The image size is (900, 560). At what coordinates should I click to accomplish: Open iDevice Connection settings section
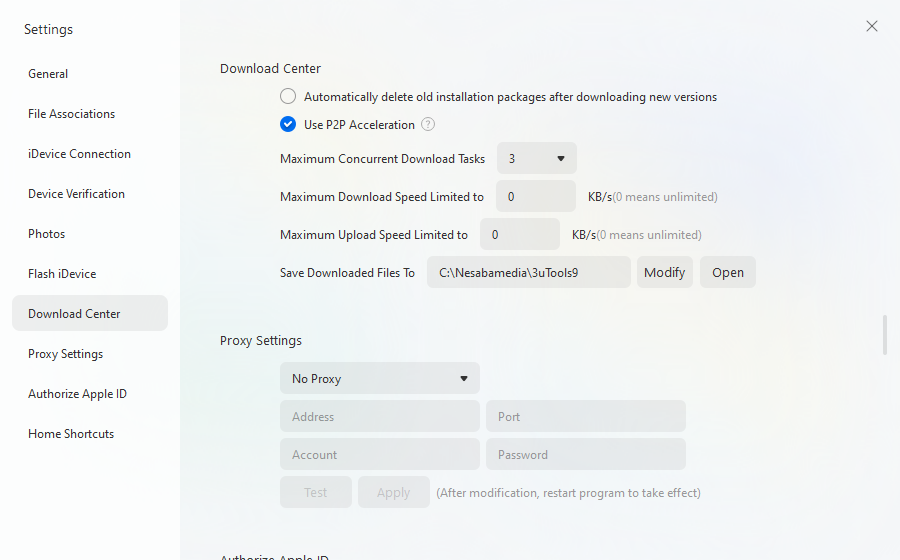[x=79, y=154]
